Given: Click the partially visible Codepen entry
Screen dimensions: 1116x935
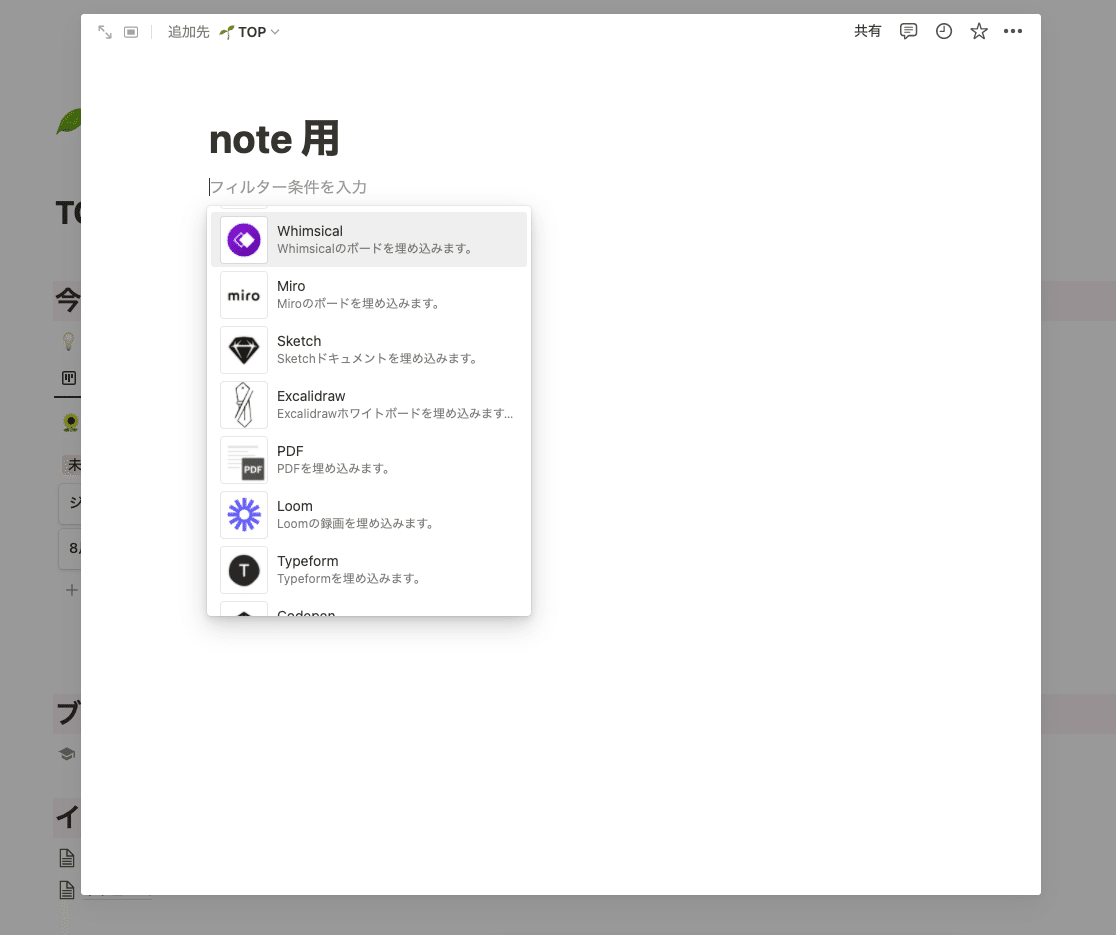Looking at the screenshot, I should (369, 608).
